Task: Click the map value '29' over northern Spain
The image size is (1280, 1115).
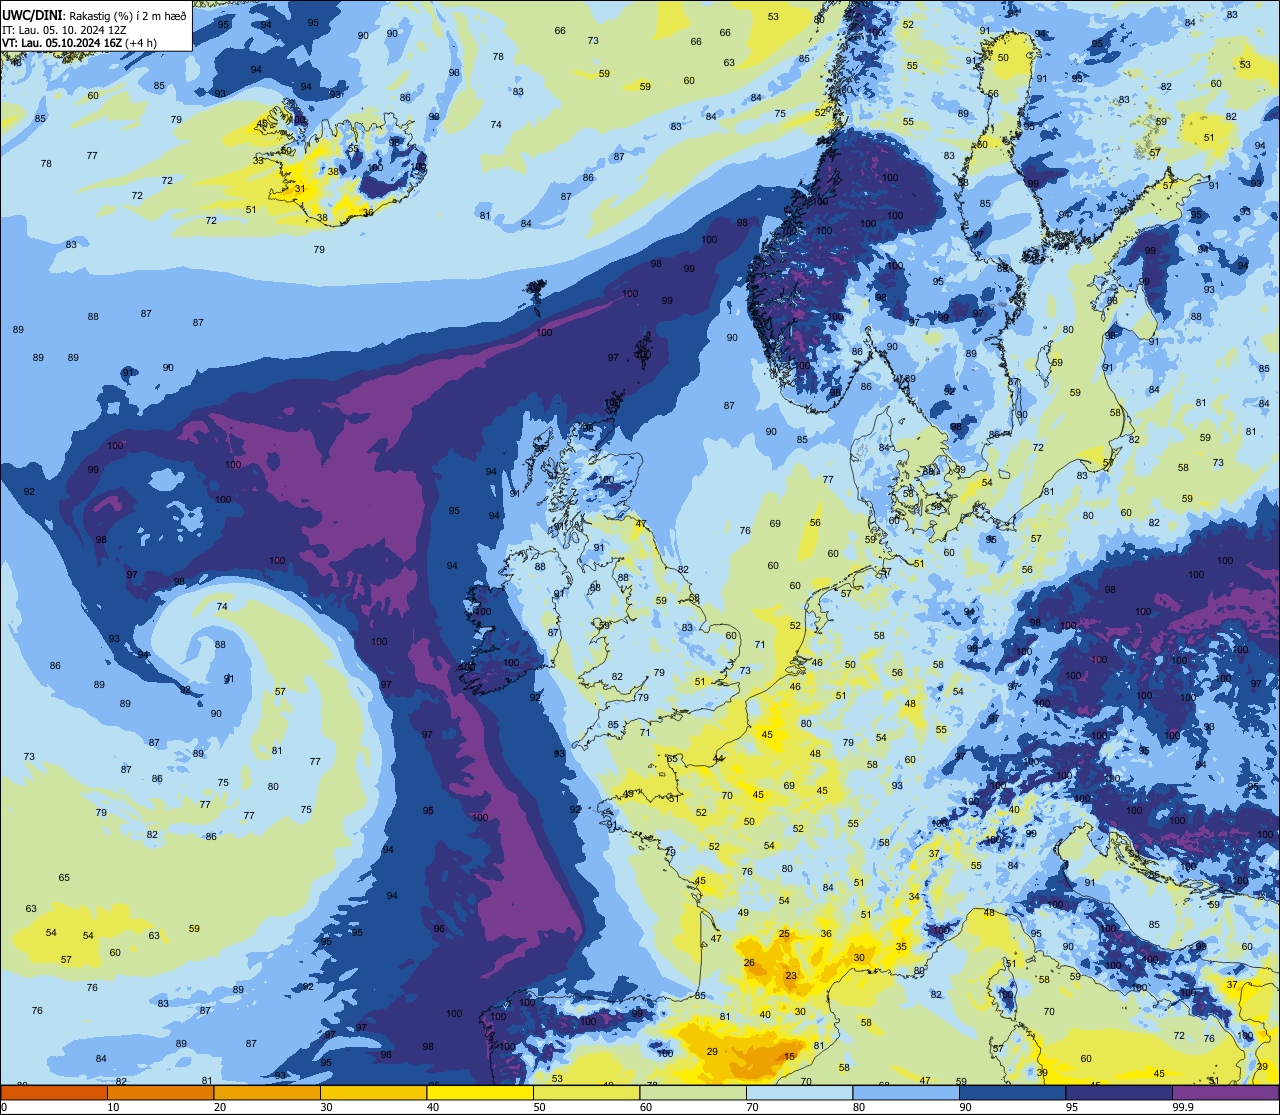Action: [x=712, y=1052]
